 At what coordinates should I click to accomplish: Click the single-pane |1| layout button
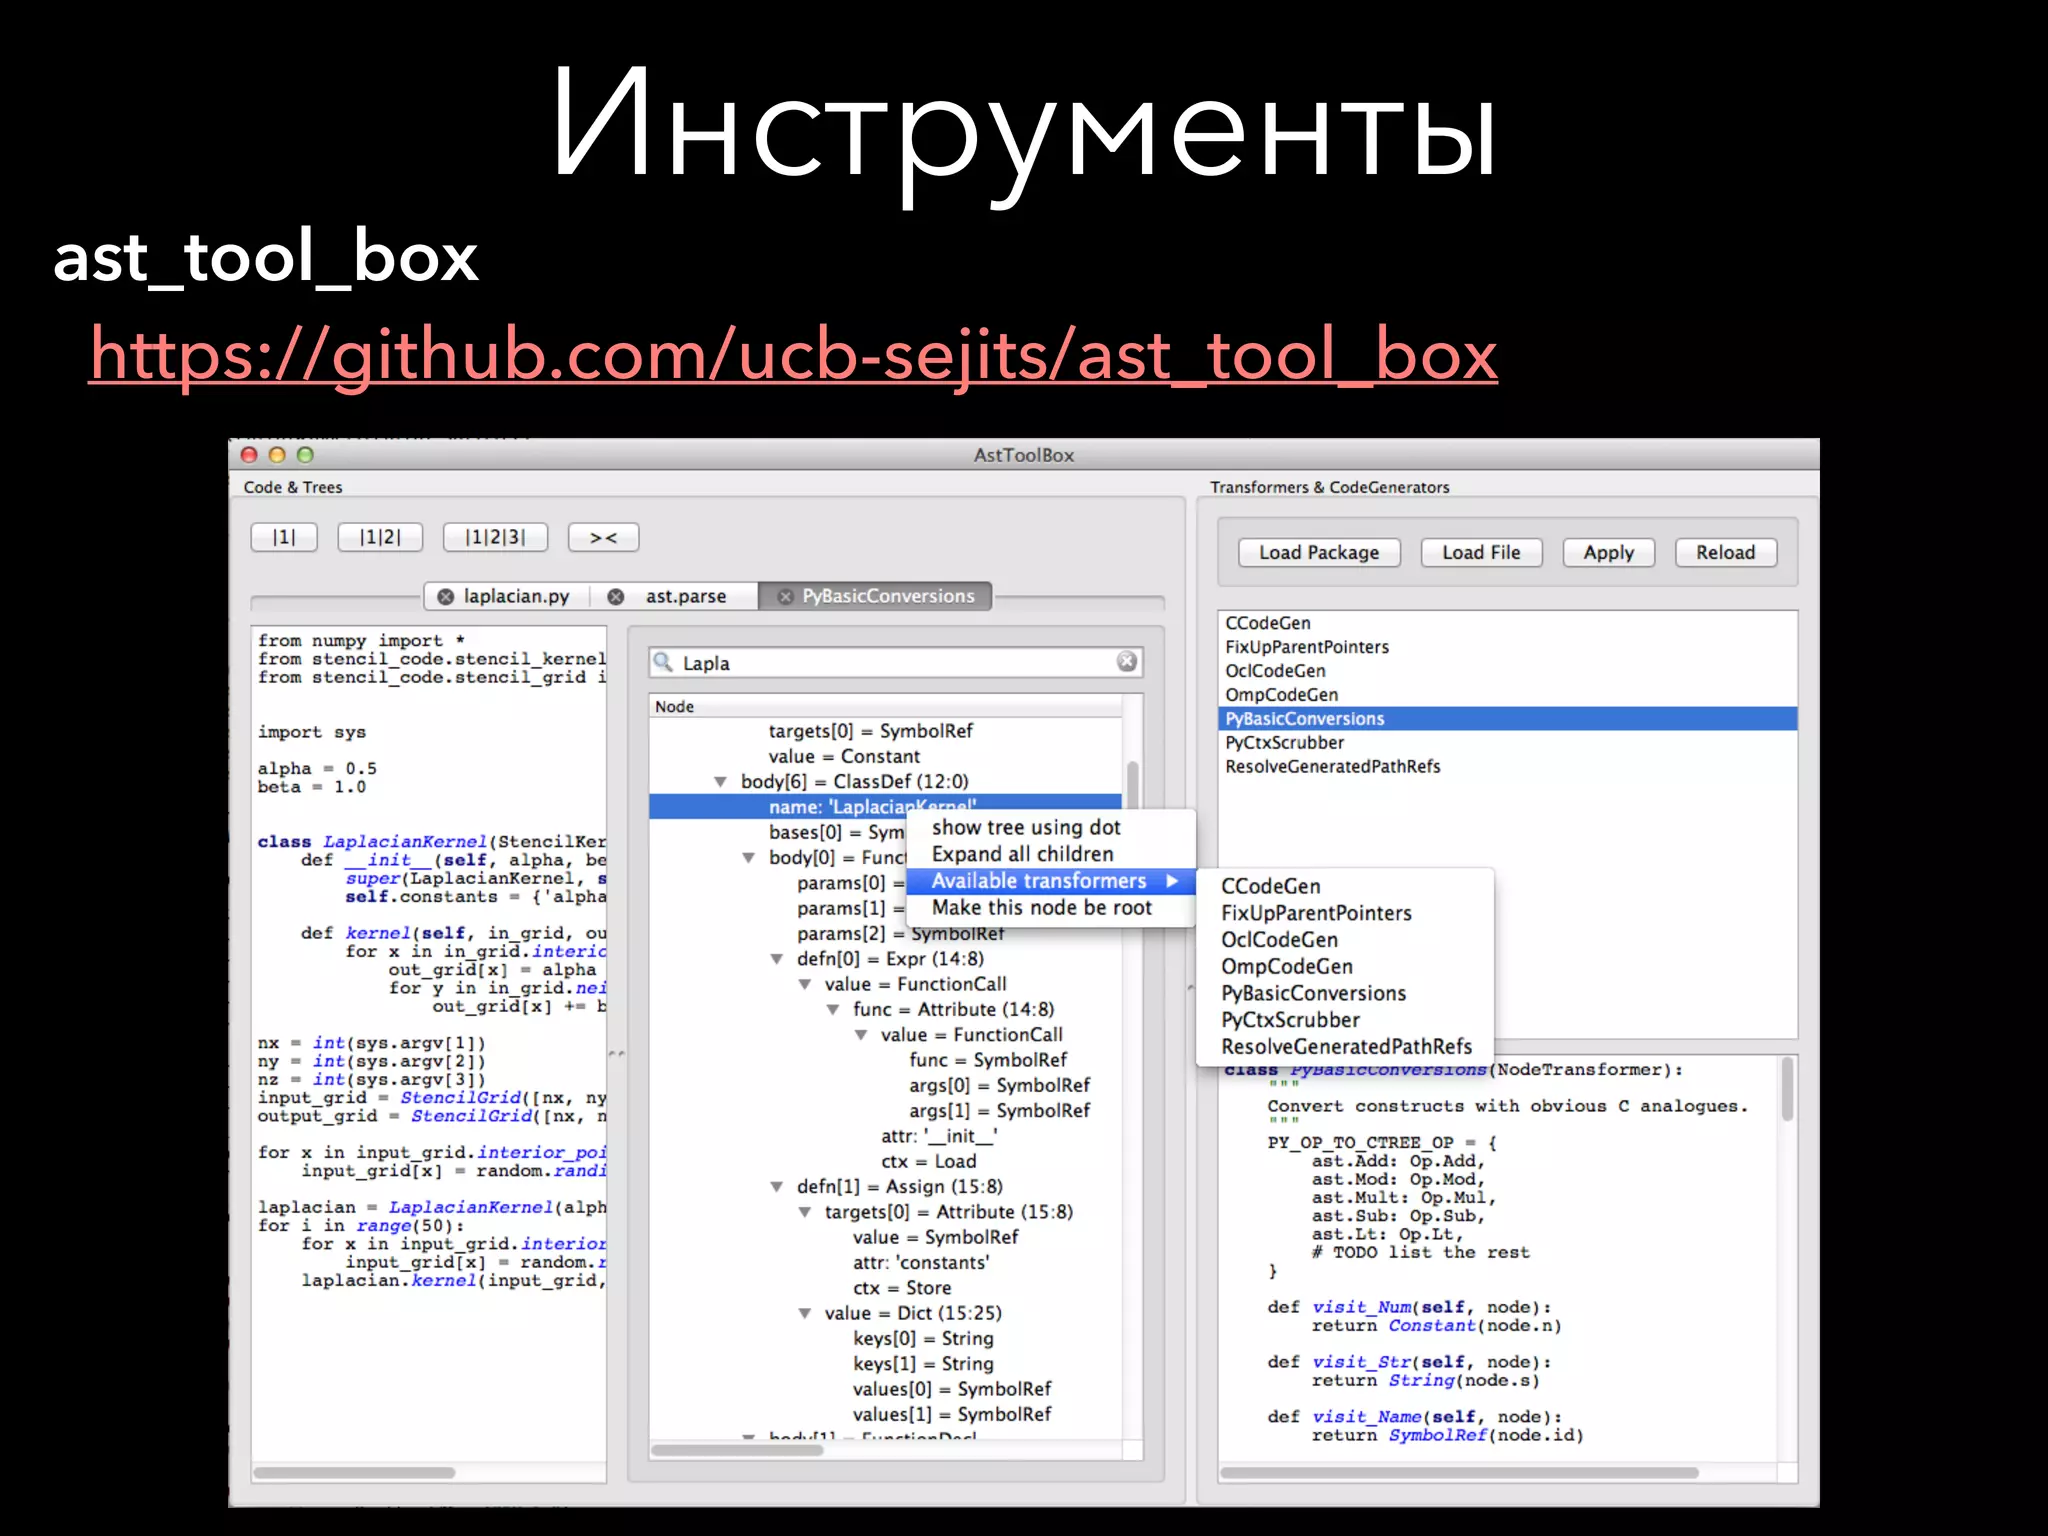[x=284, y=537]
